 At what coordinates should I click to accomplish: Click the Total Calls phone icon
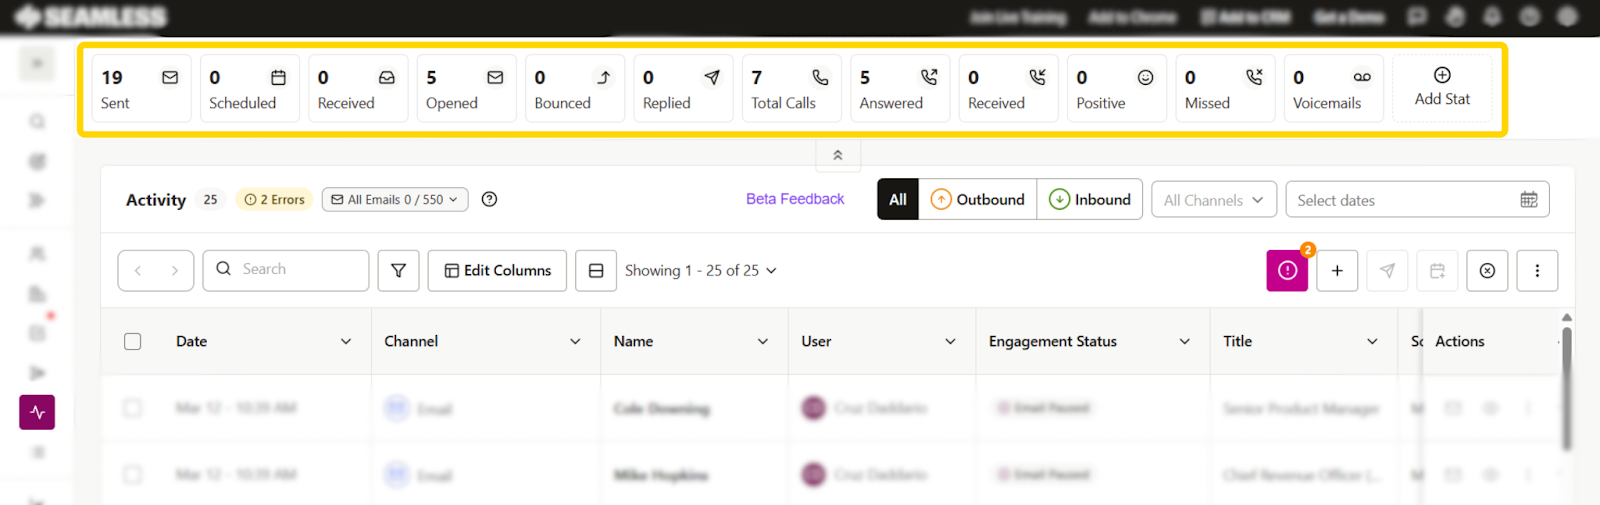pos(820,77)
